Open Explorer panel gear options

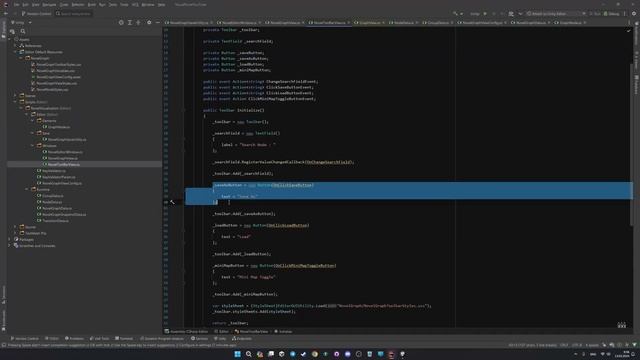click(x=149, y=22)
